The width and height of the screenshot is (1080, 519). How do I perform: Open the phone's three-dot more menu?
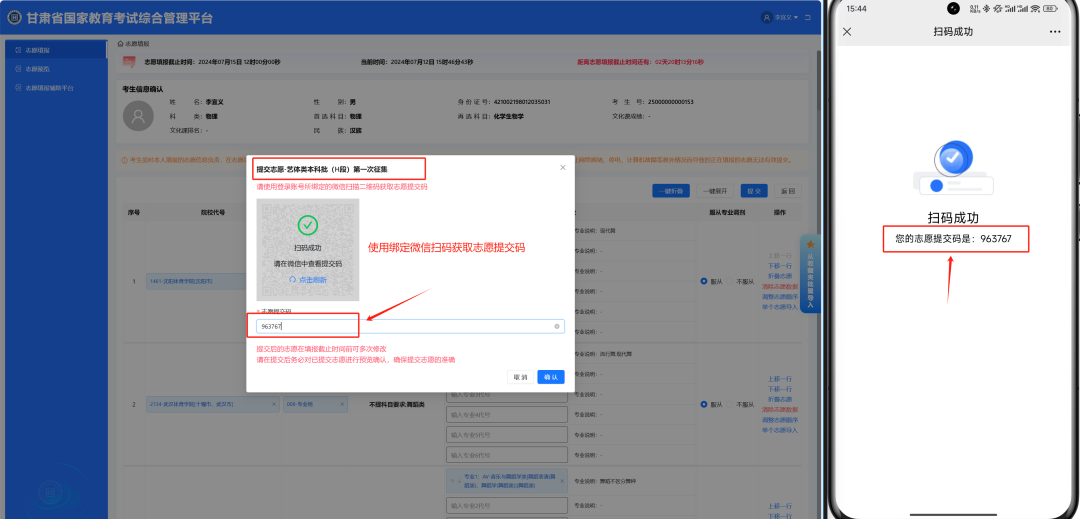1054,32
